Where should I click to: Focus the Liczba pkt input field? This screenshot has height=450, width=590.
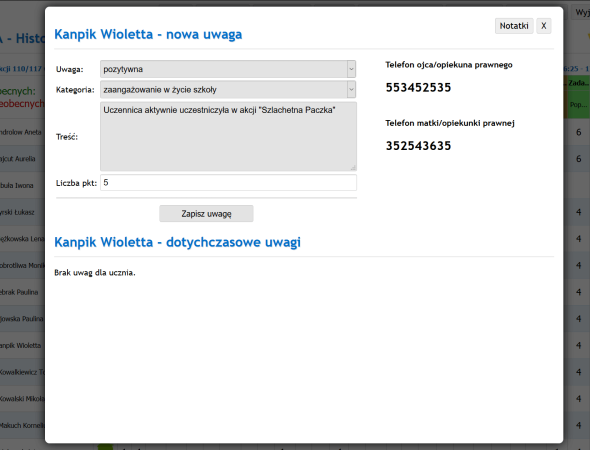pos(228,183)
